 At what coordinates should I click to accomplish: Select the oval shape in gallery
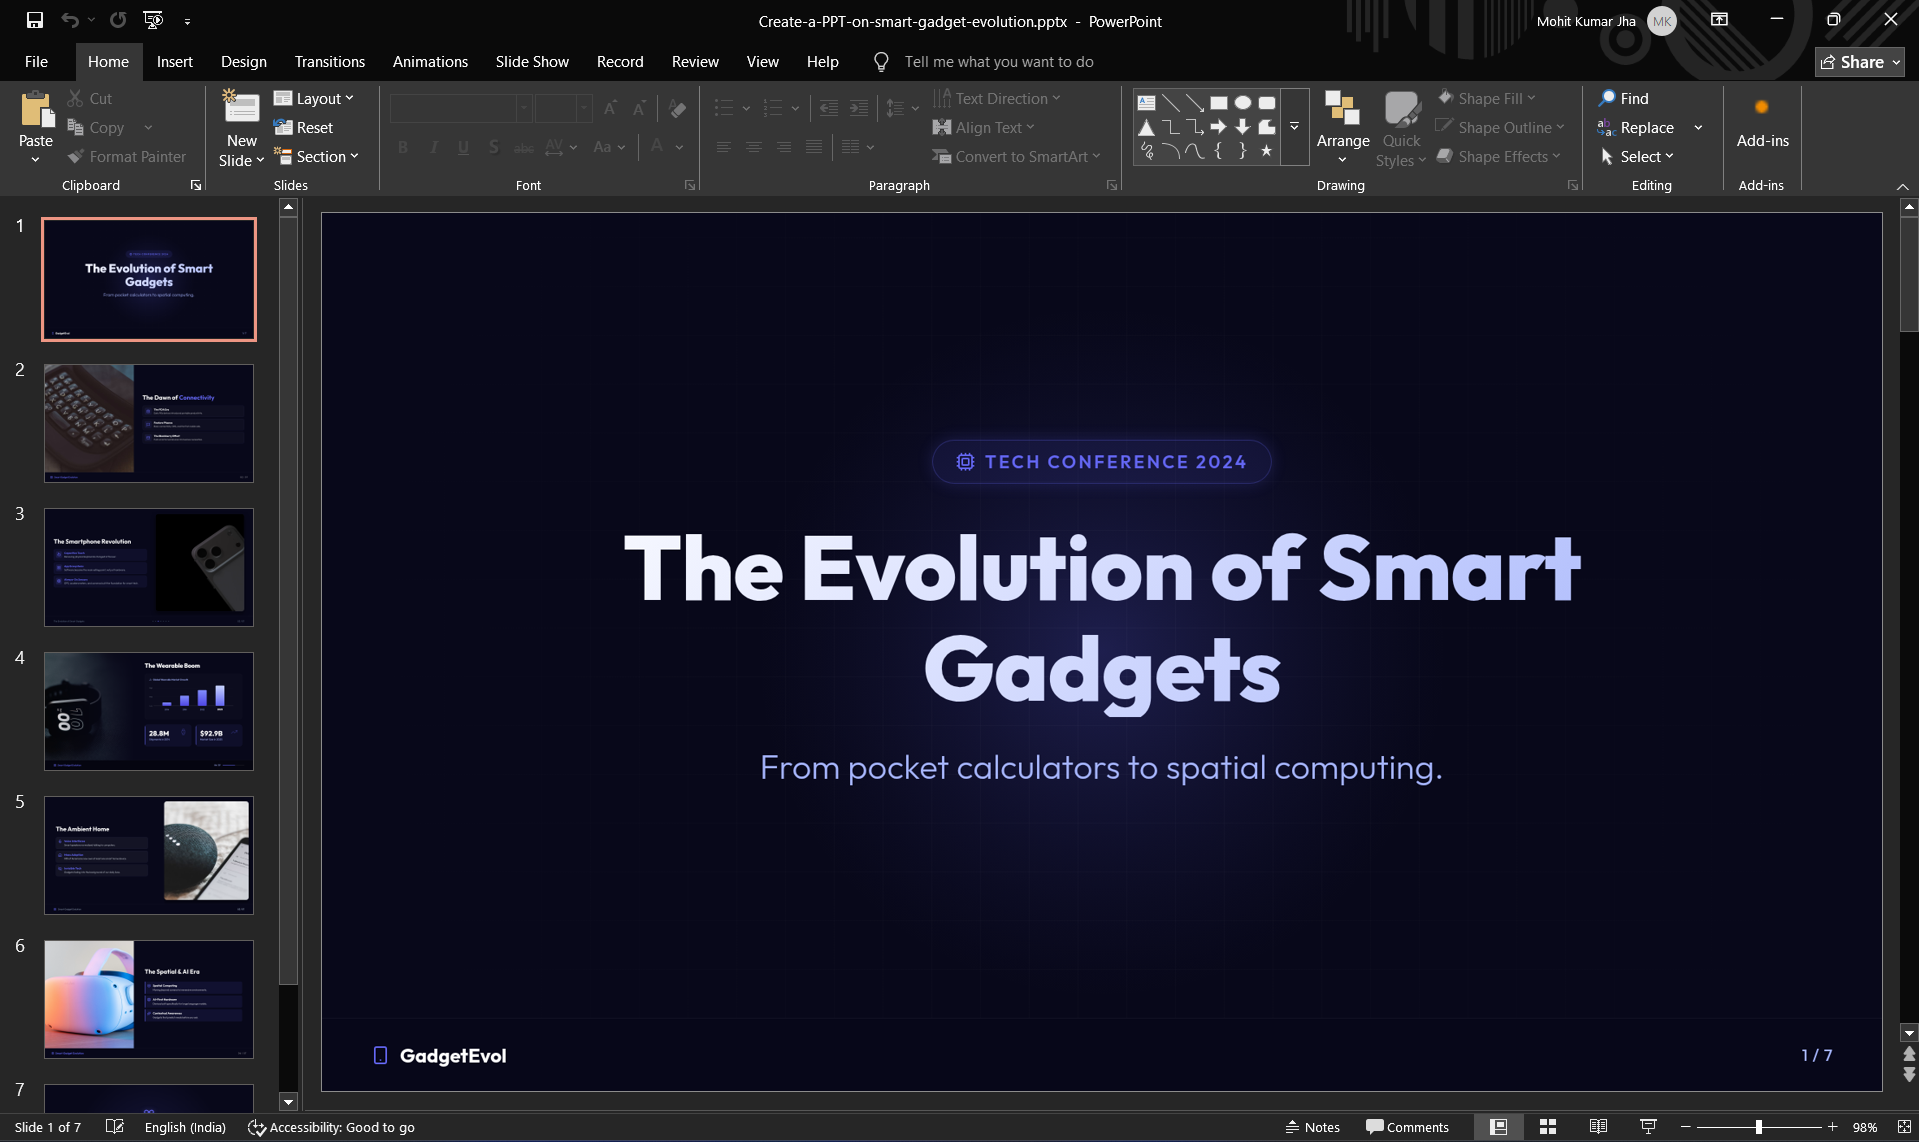pyautogui.click(x=1242, y=102)
